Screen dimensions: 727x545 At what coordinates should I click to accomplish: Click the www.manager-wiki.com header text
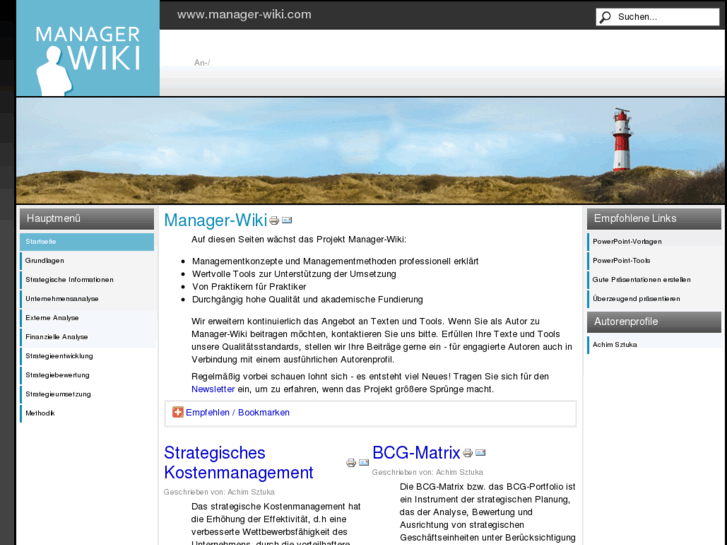(x=244, y=14)
